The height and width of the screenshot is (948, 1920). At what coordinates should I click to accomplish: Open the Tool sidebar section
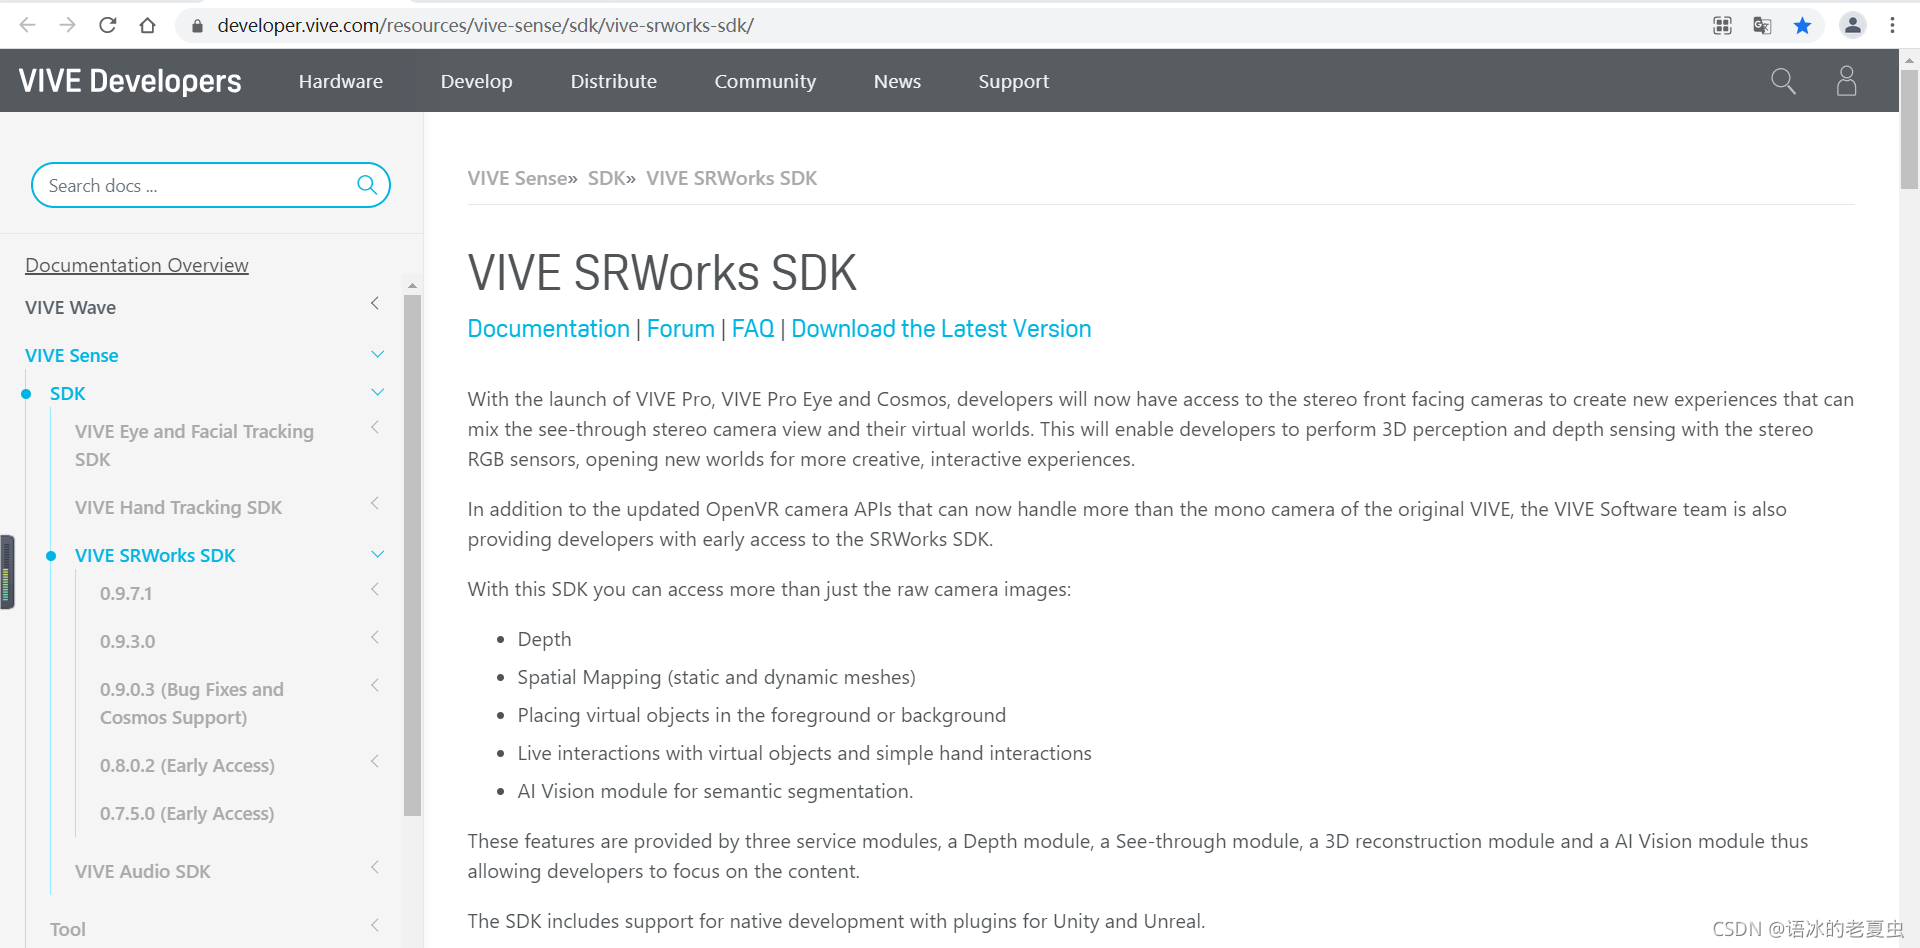pyautogui.click(x=68, y=929)
